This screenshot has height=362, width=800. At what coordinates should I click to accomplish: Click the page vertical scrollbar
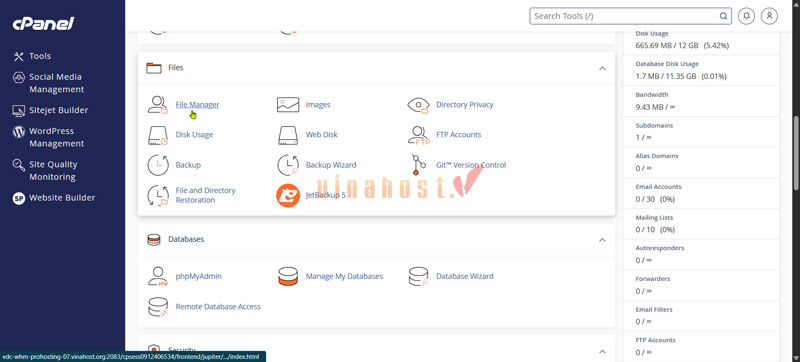(796, 153)
